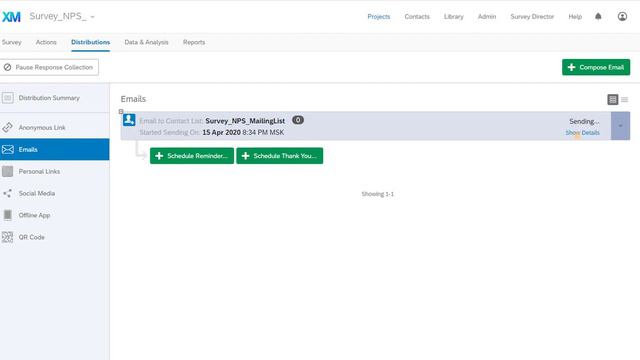Open the Survey tab
640x360 pixels.
(11, 42)
